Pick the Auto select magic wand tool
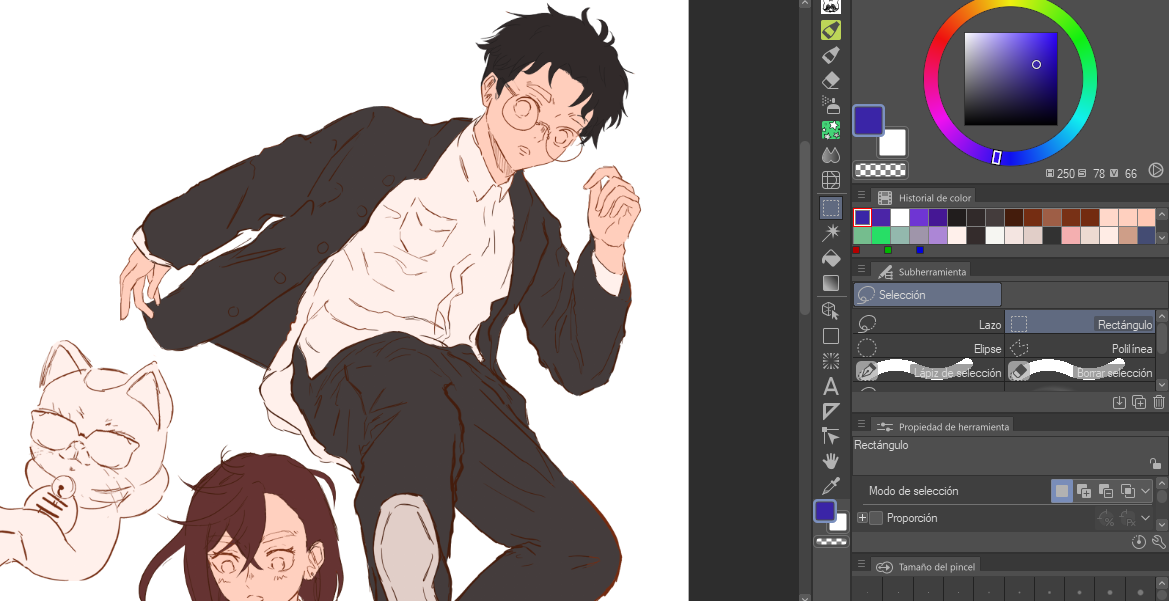 (830, 233)
